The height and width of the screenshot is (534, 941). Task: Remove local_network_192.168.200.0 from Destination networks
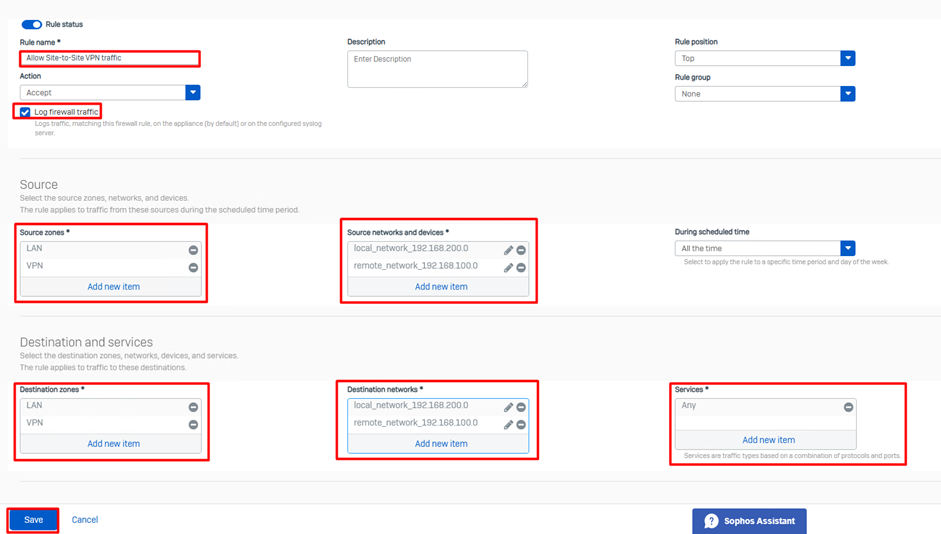point(521,407)
